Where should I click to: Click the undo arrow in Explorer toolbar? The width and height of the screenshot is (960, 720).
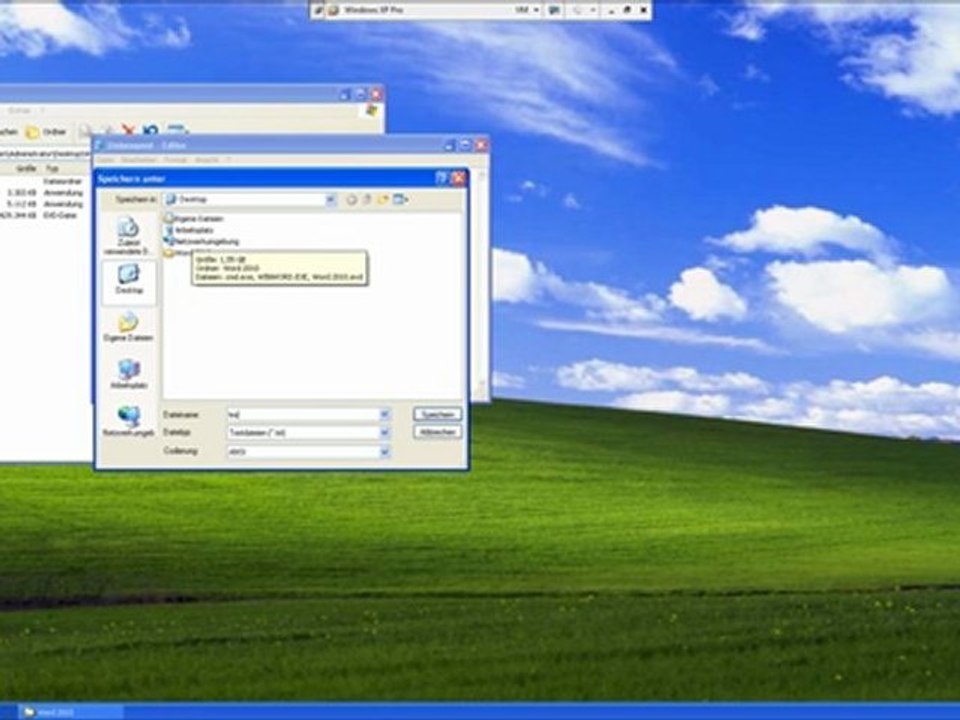(150, 130)
